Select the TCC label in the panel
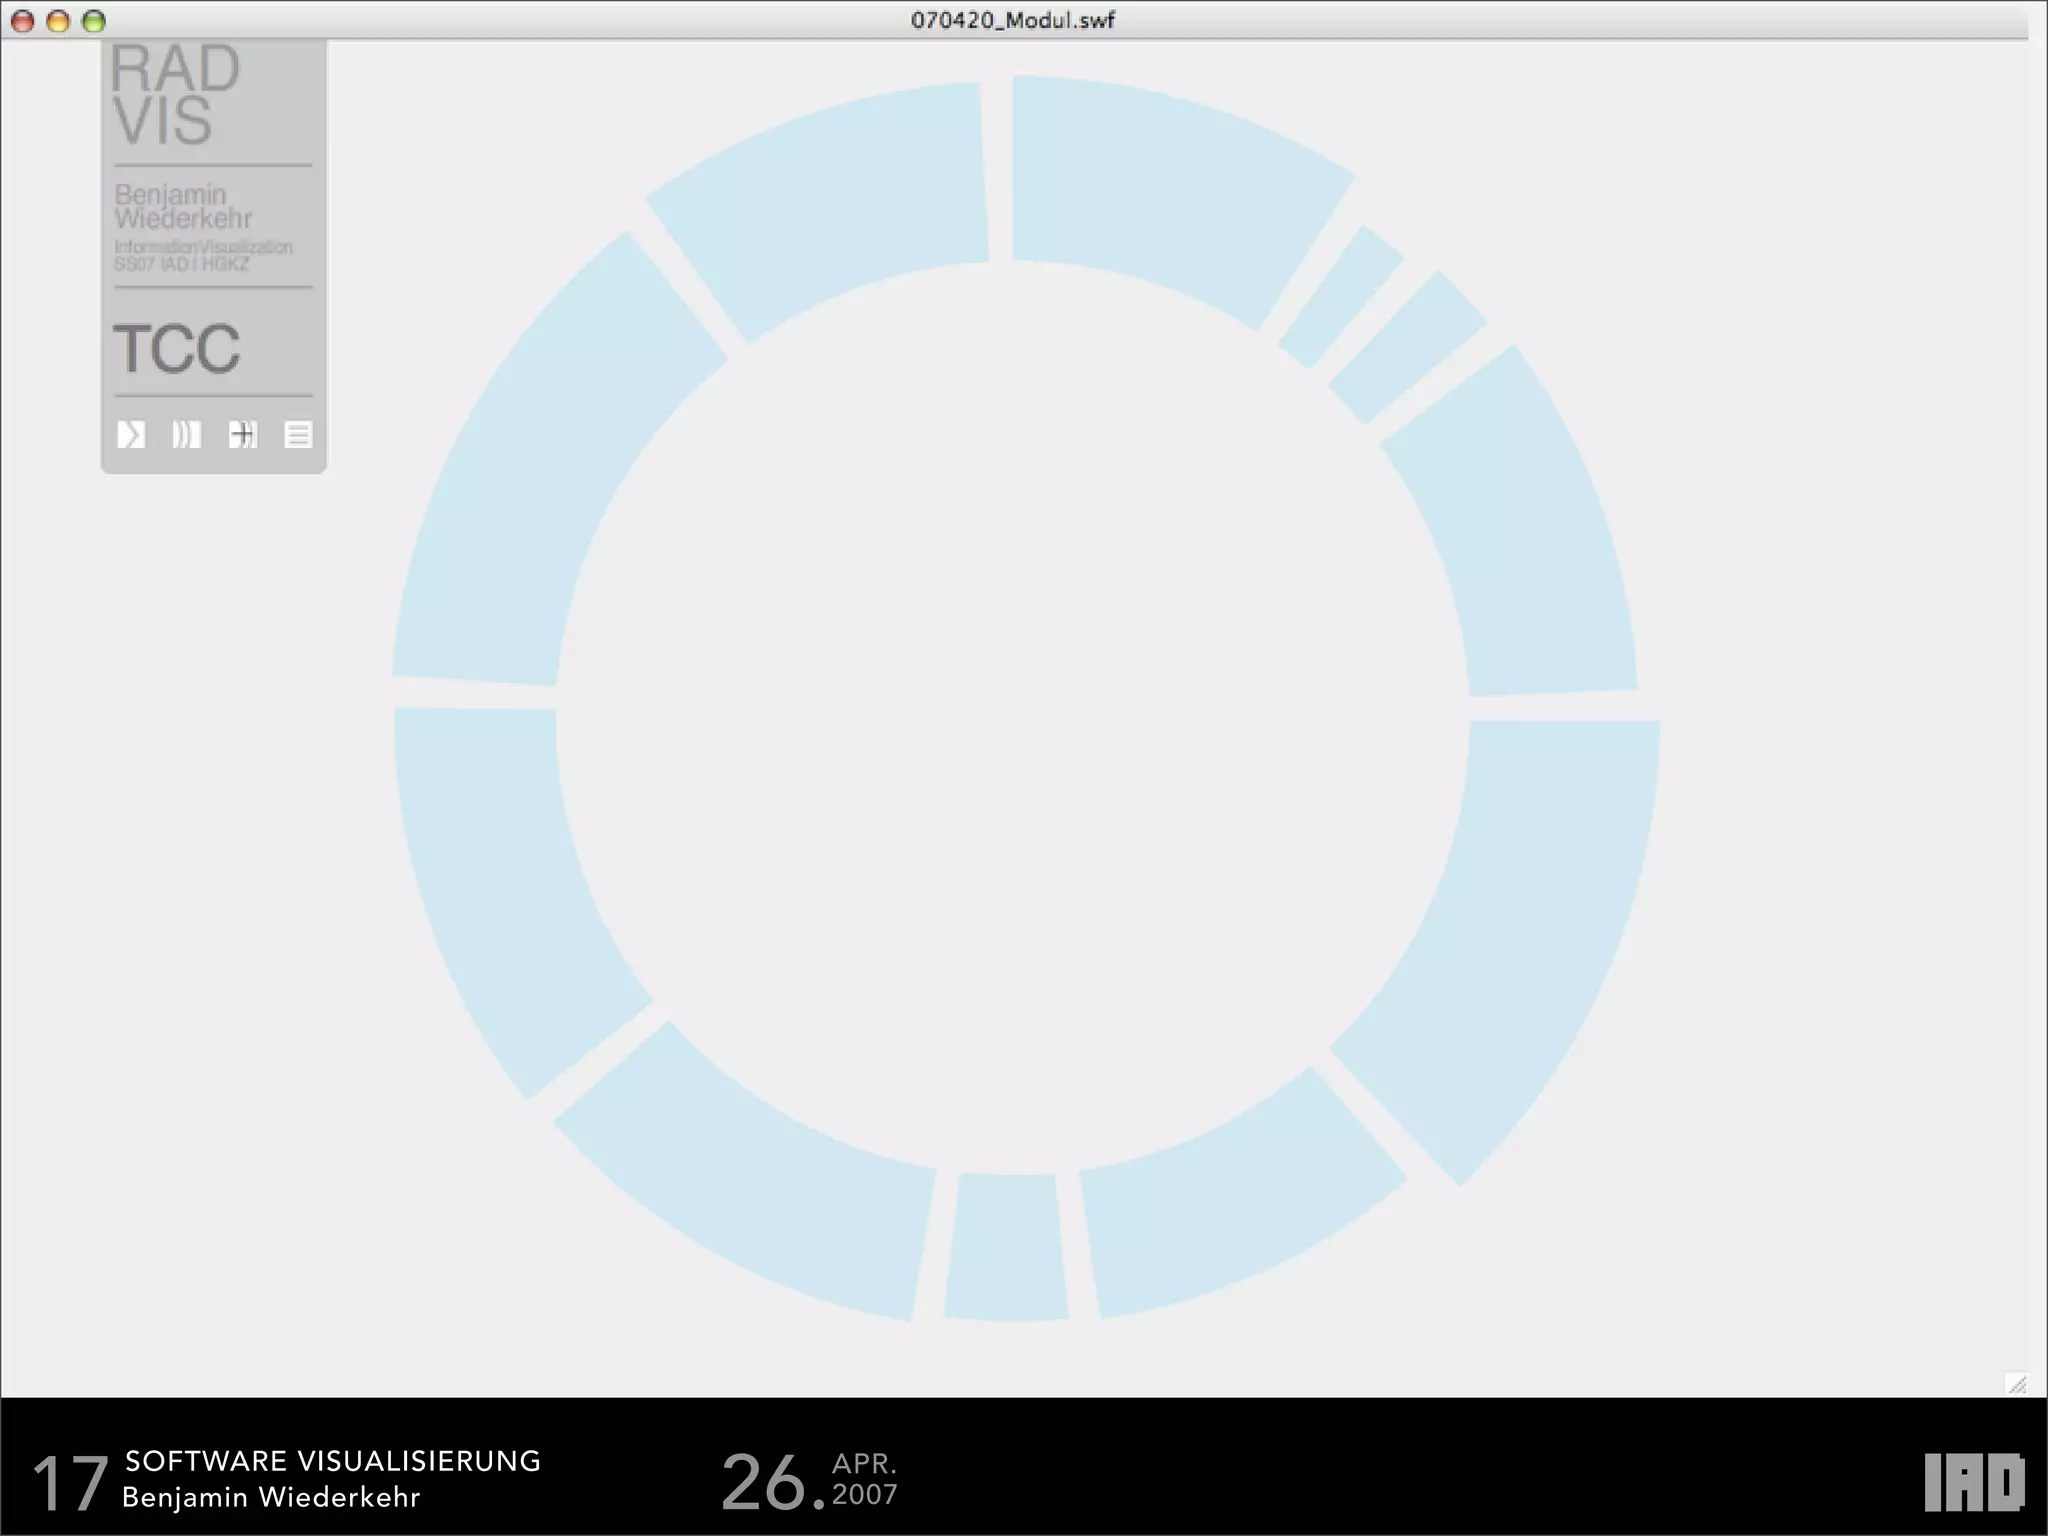The height and width of the screenshot is (1536, 2048). pos(177,348)
